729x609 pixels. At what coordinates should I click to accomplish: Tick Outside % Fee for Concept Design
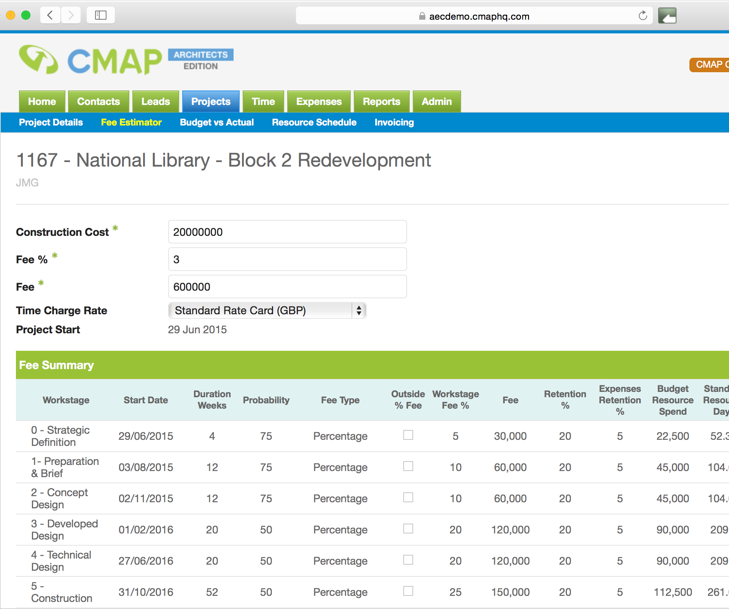pos(408,497)
